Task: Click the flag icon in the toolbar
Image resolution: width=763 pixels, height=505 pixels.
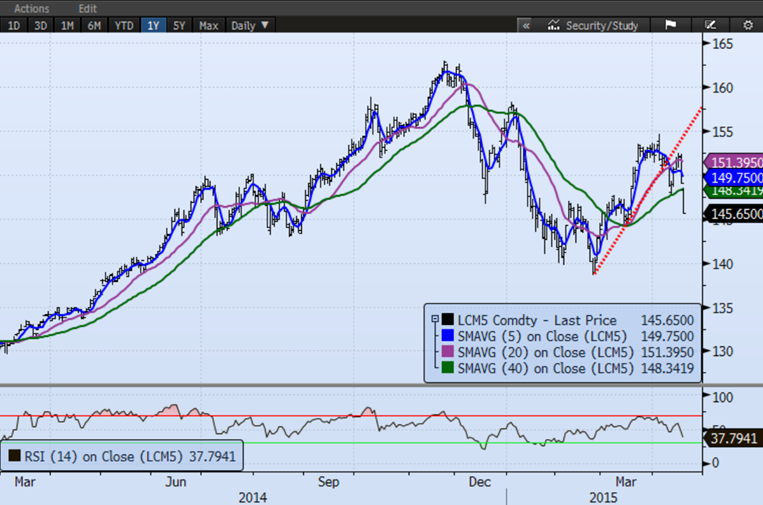Action: pyautogui.click(x=670, y=25)
